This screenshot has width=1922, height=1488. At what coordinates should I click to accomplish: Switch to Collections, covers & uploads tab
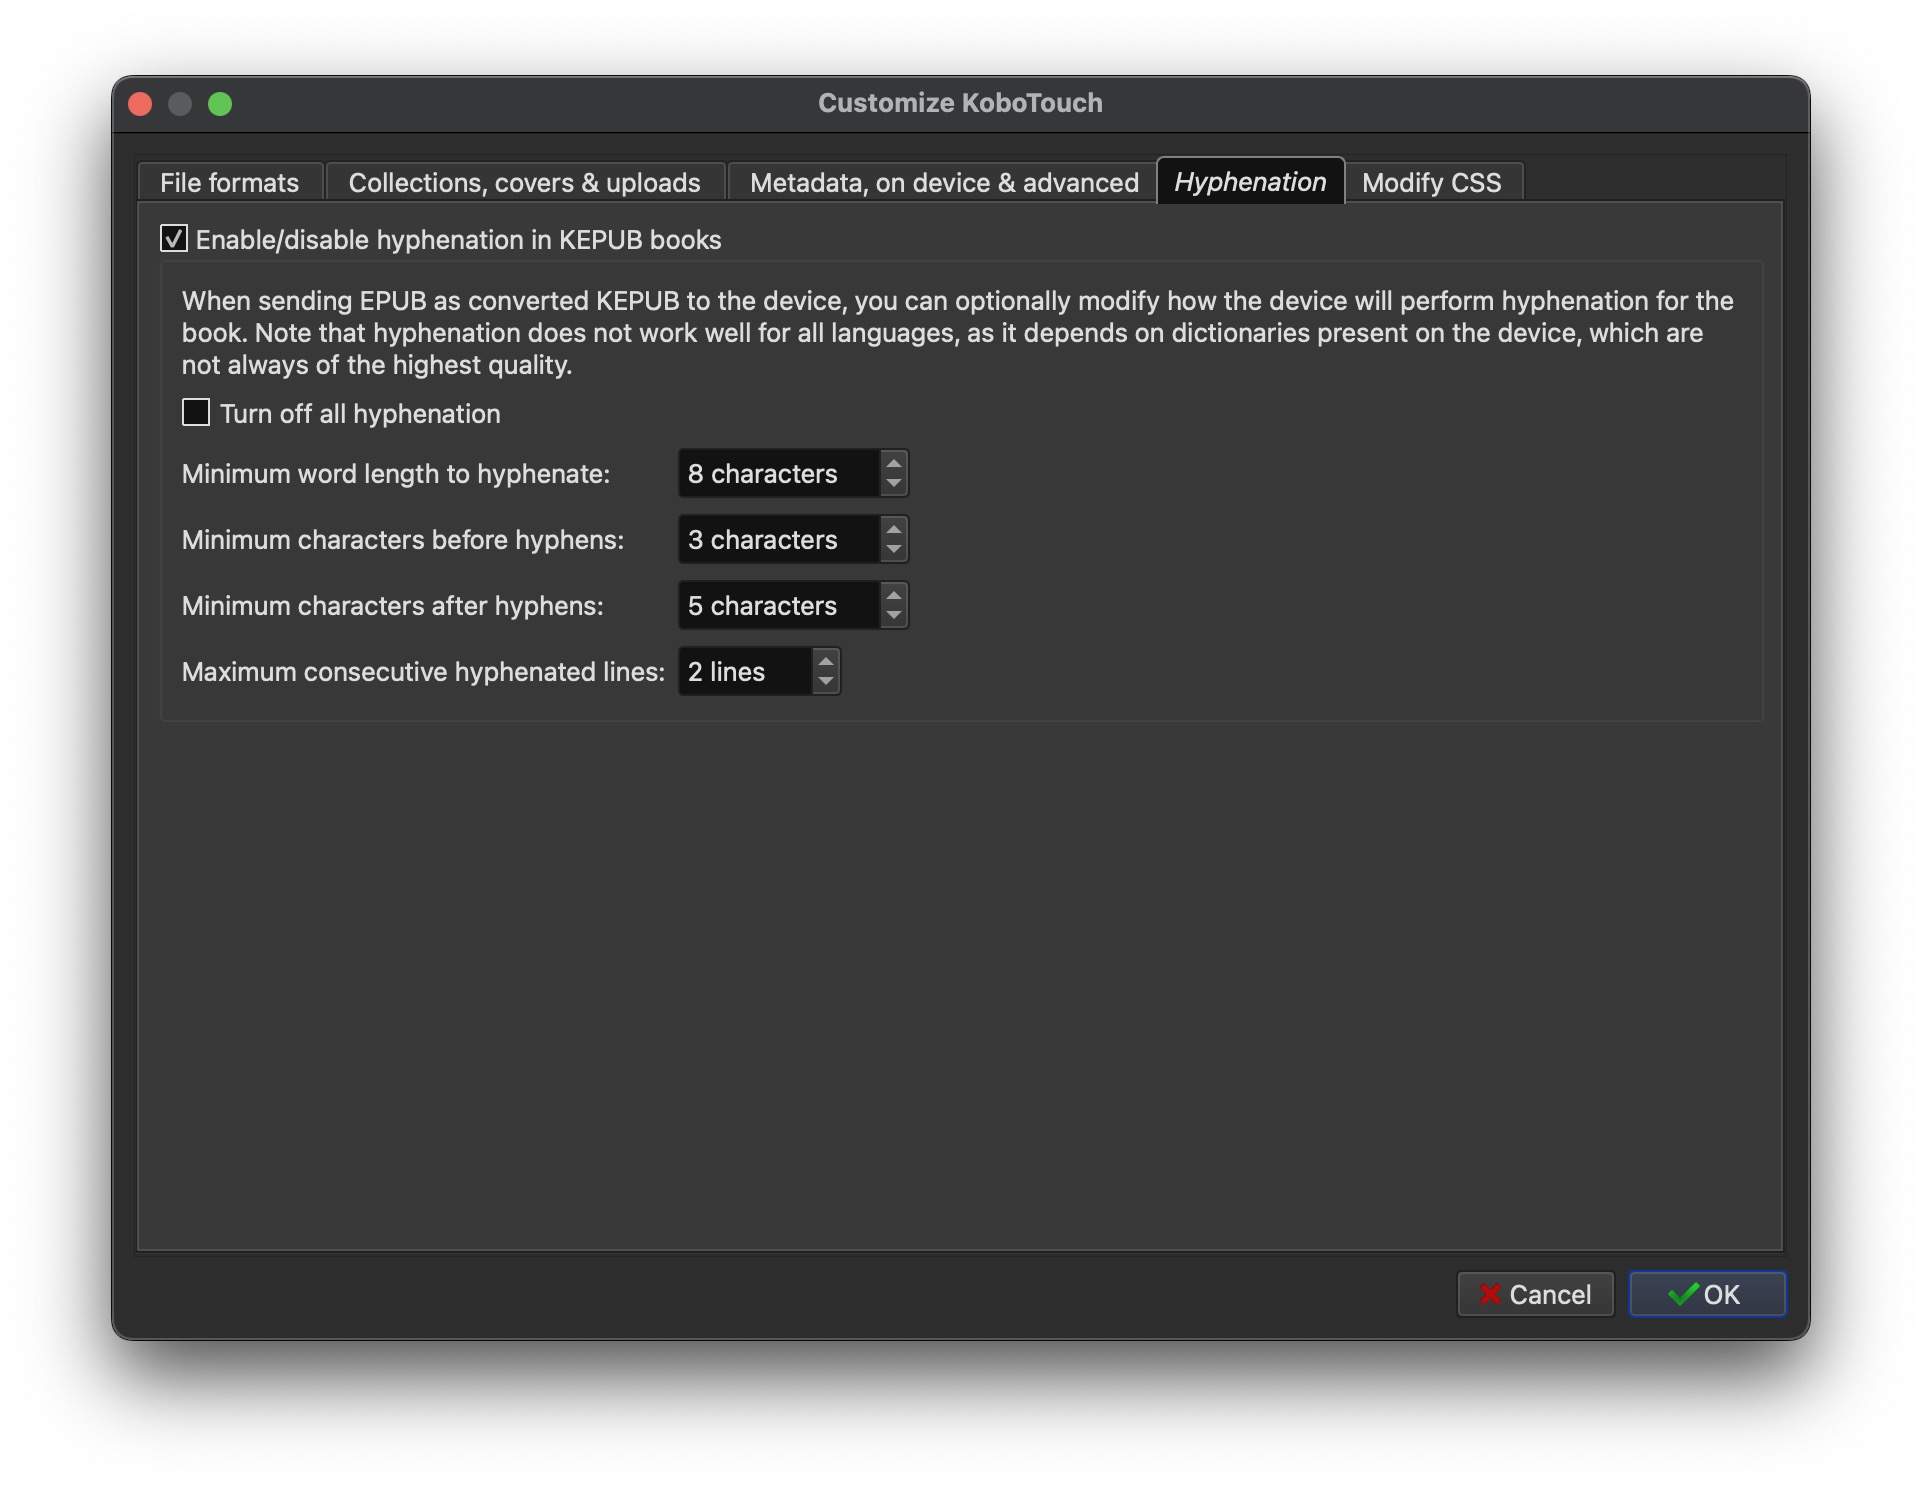pyautogui.click(x=524, y=183)
